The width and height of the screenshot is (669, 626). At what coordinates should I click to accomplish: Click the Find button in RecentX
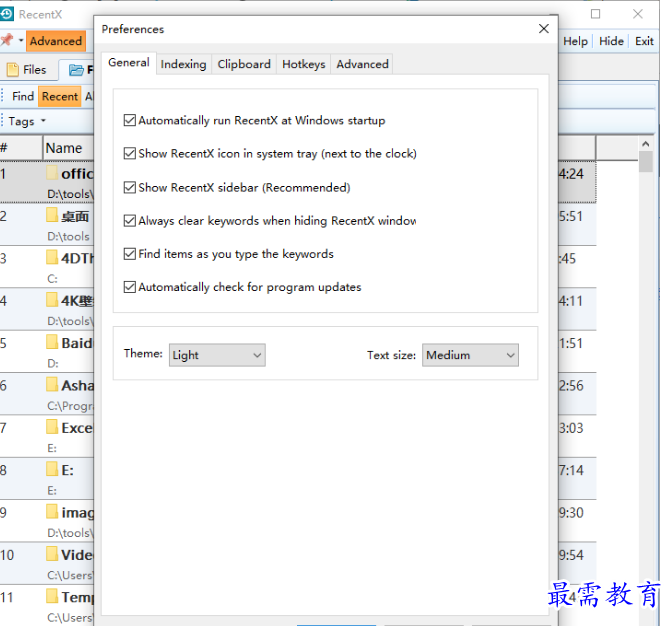[x=23, y=96]
